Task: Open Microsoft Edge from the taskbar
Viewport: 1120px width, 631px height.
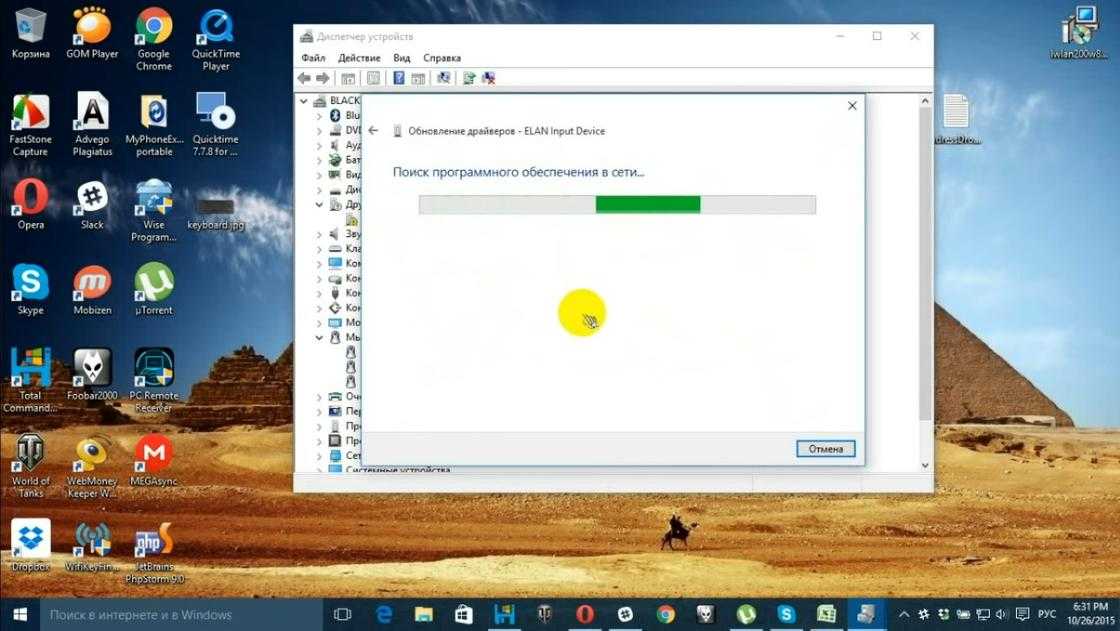Action: pos(382,614)
